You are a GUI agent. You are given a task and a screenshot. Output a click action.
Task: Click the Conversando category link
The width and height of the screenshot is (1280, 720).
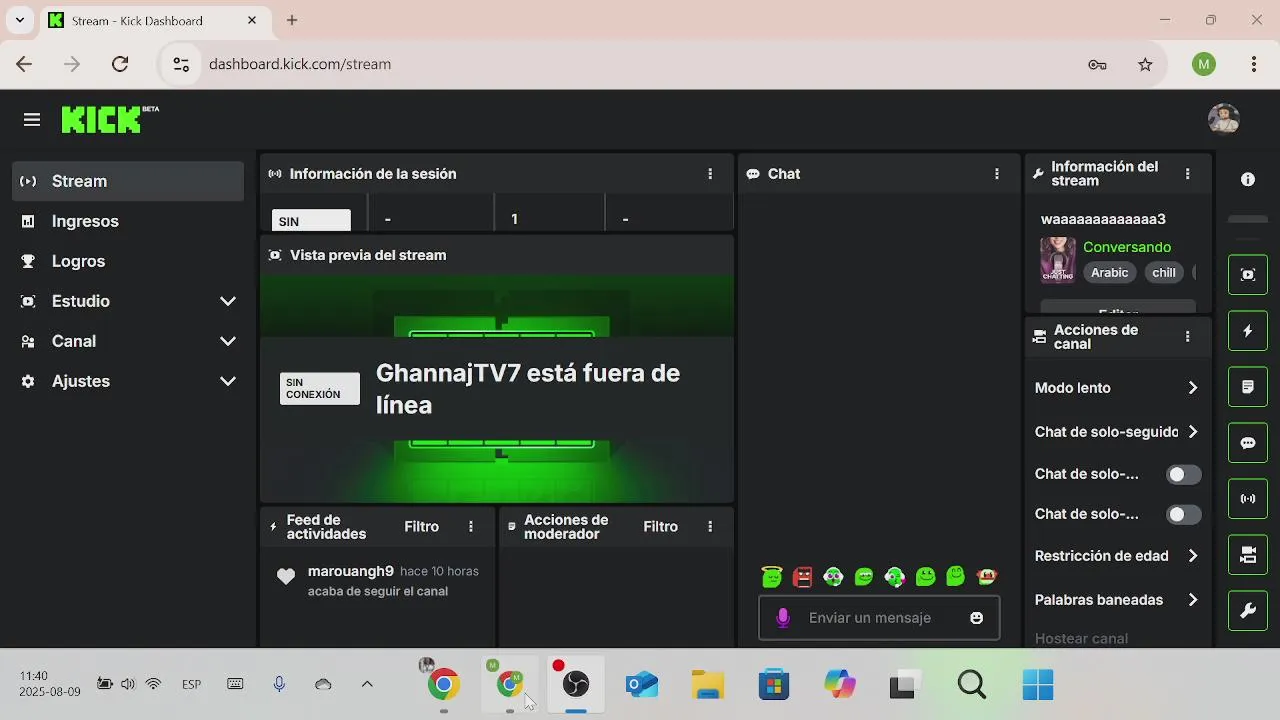click(1127, 247)
